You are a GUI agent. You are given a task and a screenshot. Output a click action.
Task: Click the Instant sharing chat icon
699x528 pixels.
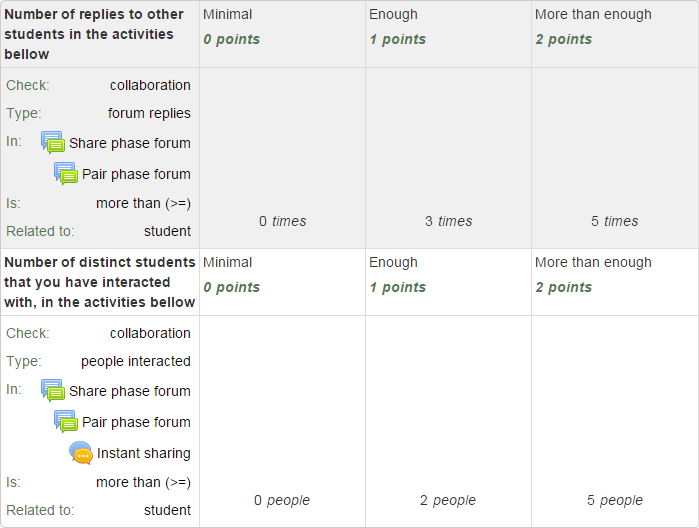tap(81, 453)
